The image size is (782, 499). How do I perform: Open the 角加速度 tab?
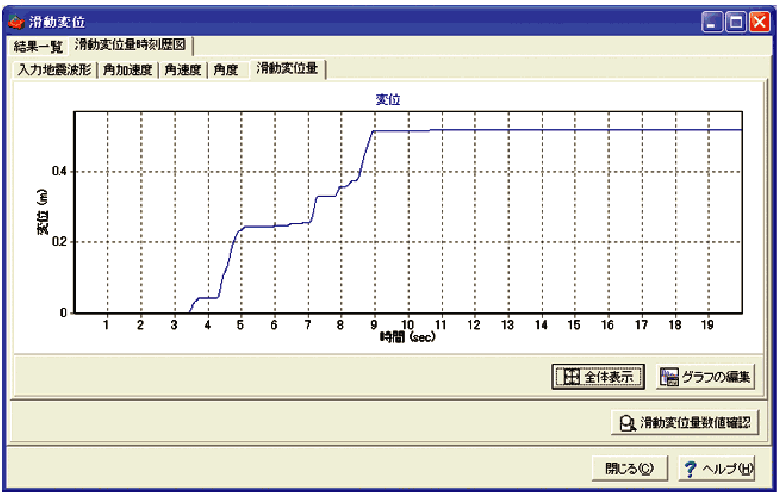tap(127, 70)
